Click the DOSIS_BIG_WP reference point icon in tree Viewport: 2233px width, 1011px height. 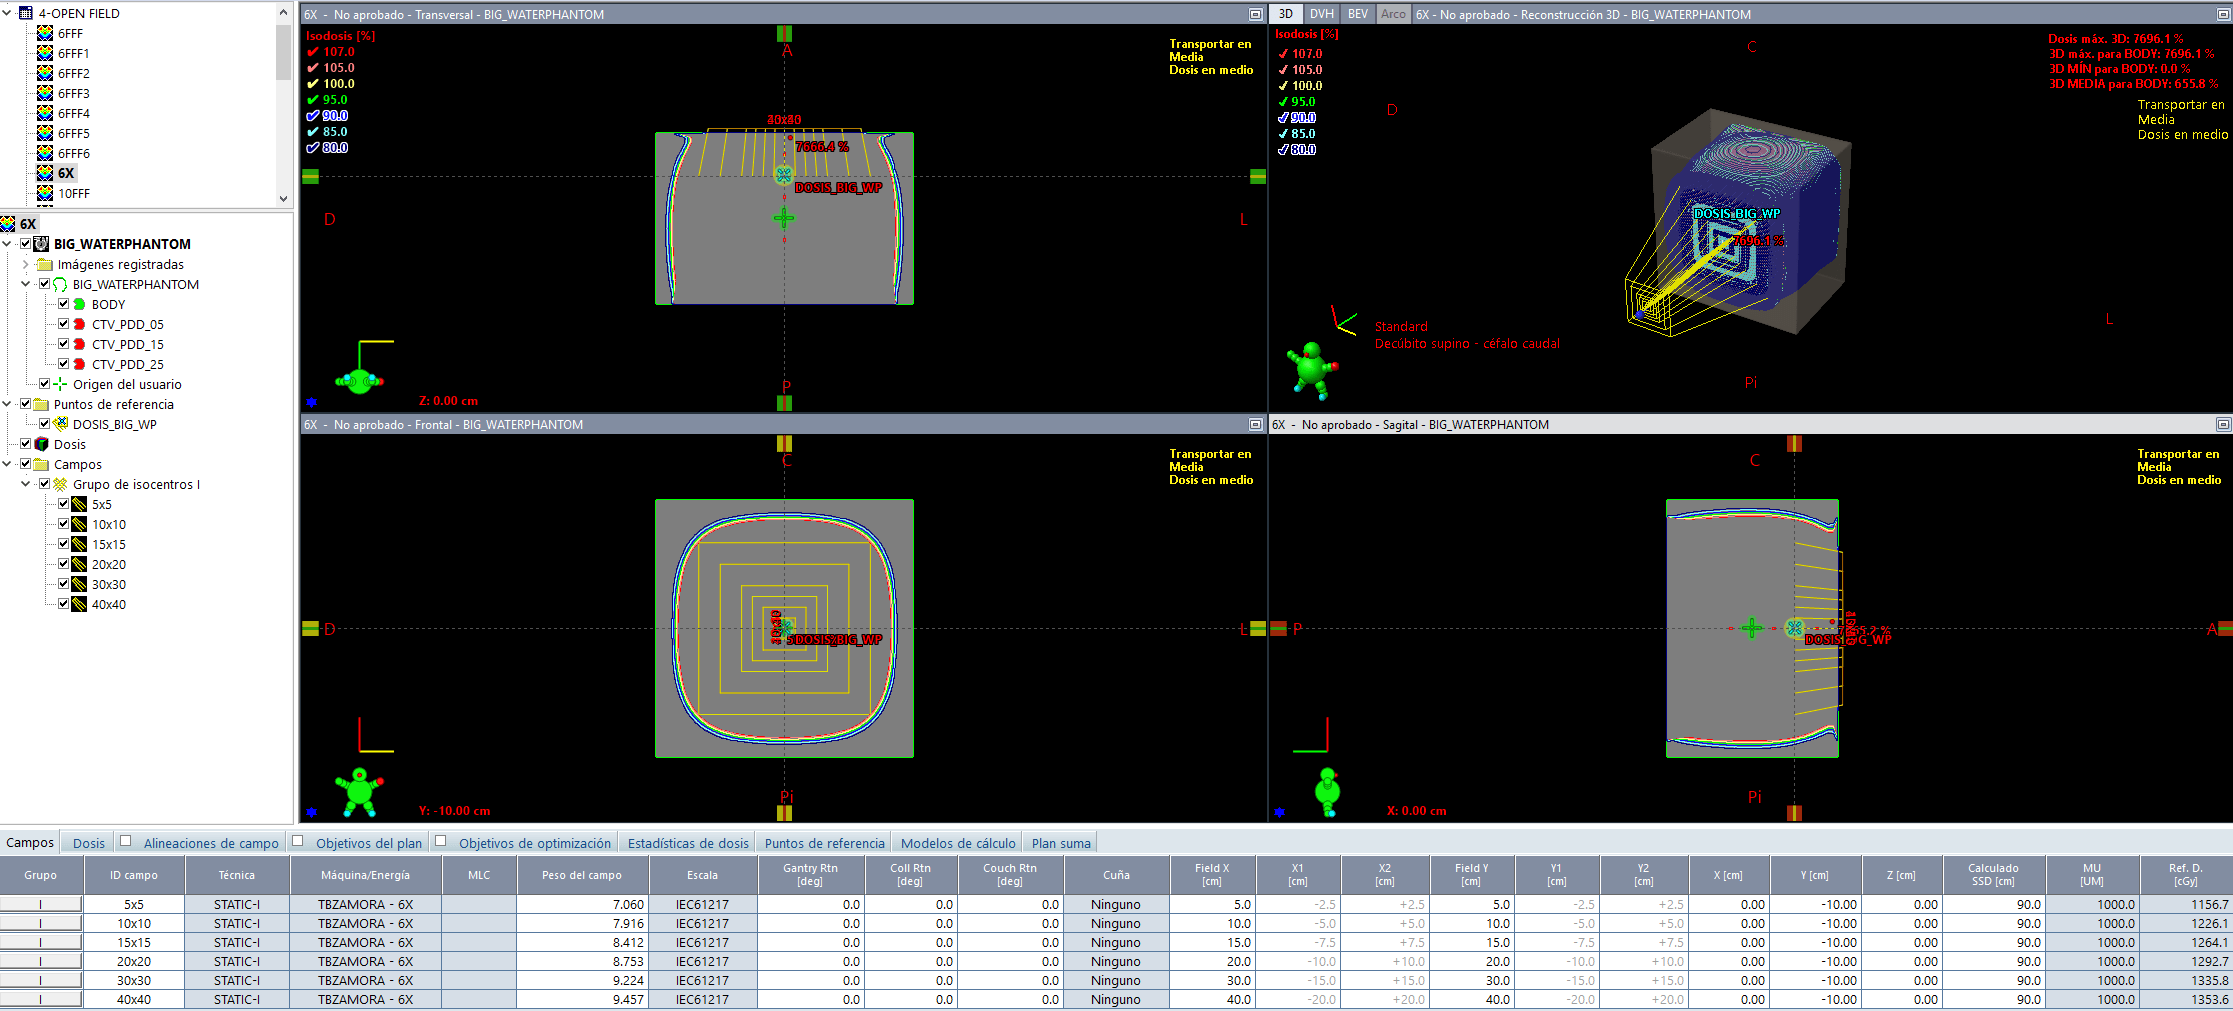[60, 424]
